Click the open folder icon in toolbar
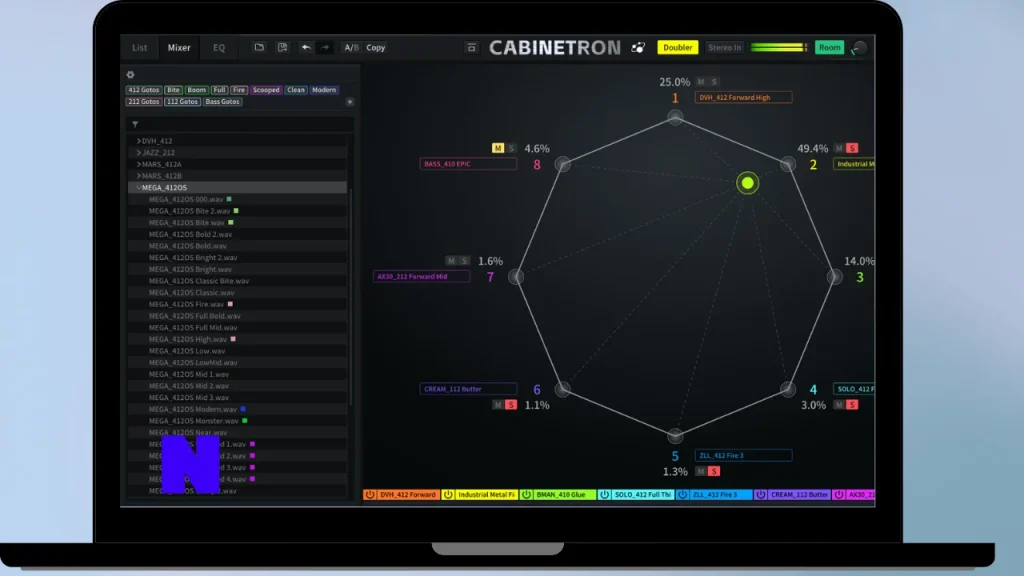 (x=259, y=48)
